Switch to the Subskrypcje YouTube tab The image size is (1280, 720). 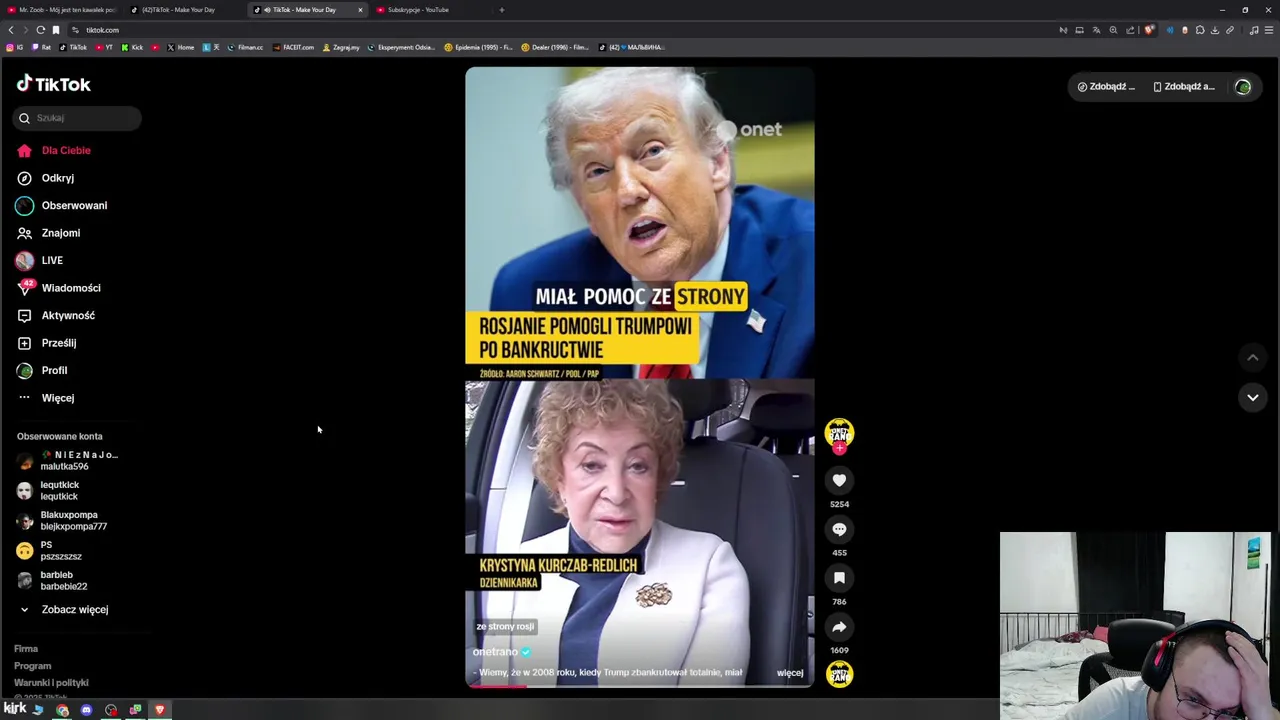point(430,10)
